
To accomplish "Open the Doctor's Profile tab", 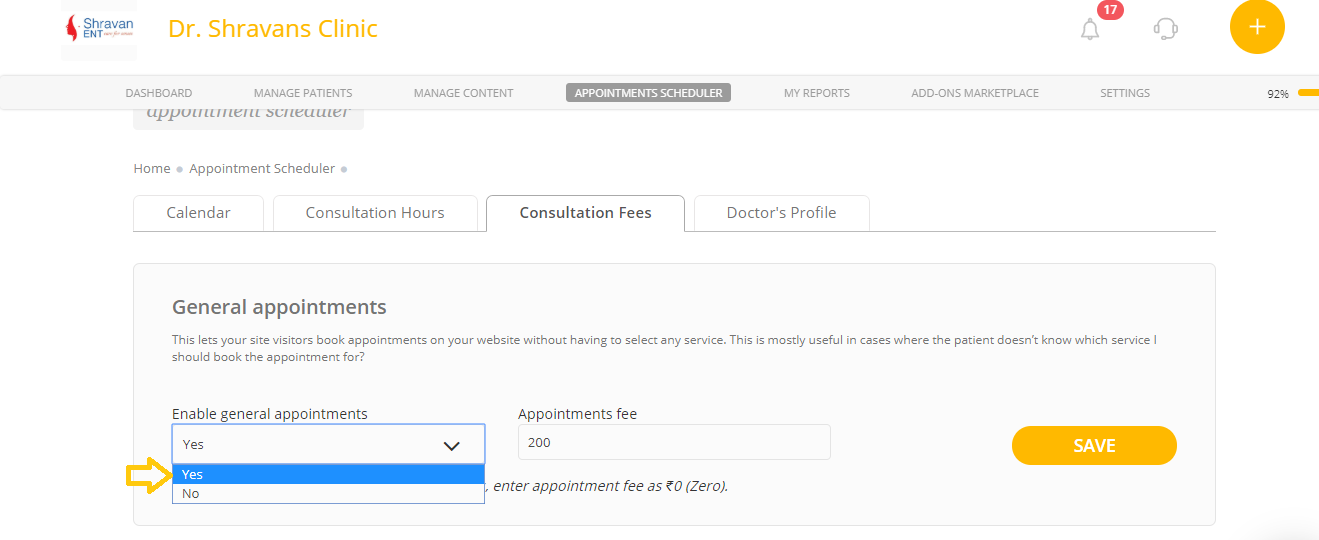I will 781,213.
